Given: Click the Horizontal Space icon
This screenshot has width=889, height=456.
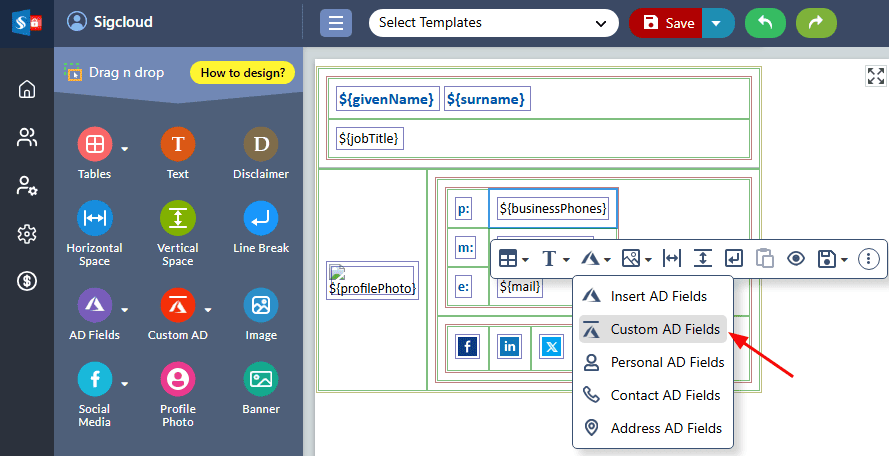Looking at the screenshot, I should click(94, 218).
